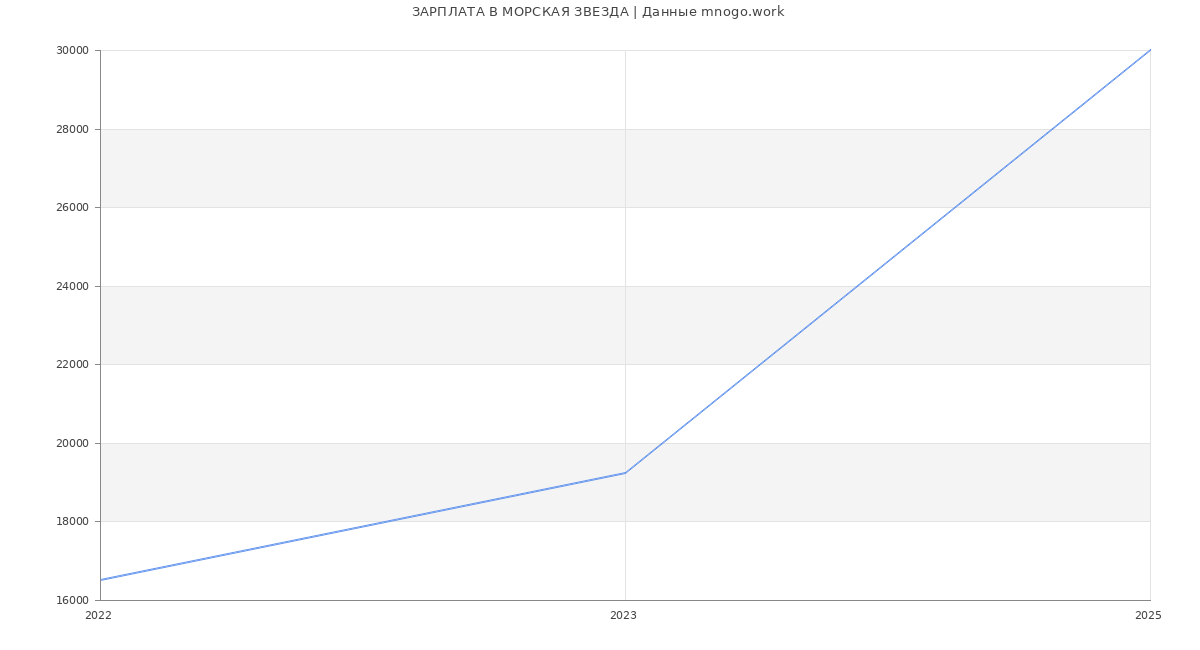1200x650 pixels.
Task: Select the 2023 x-axis label
Action: 623,616
